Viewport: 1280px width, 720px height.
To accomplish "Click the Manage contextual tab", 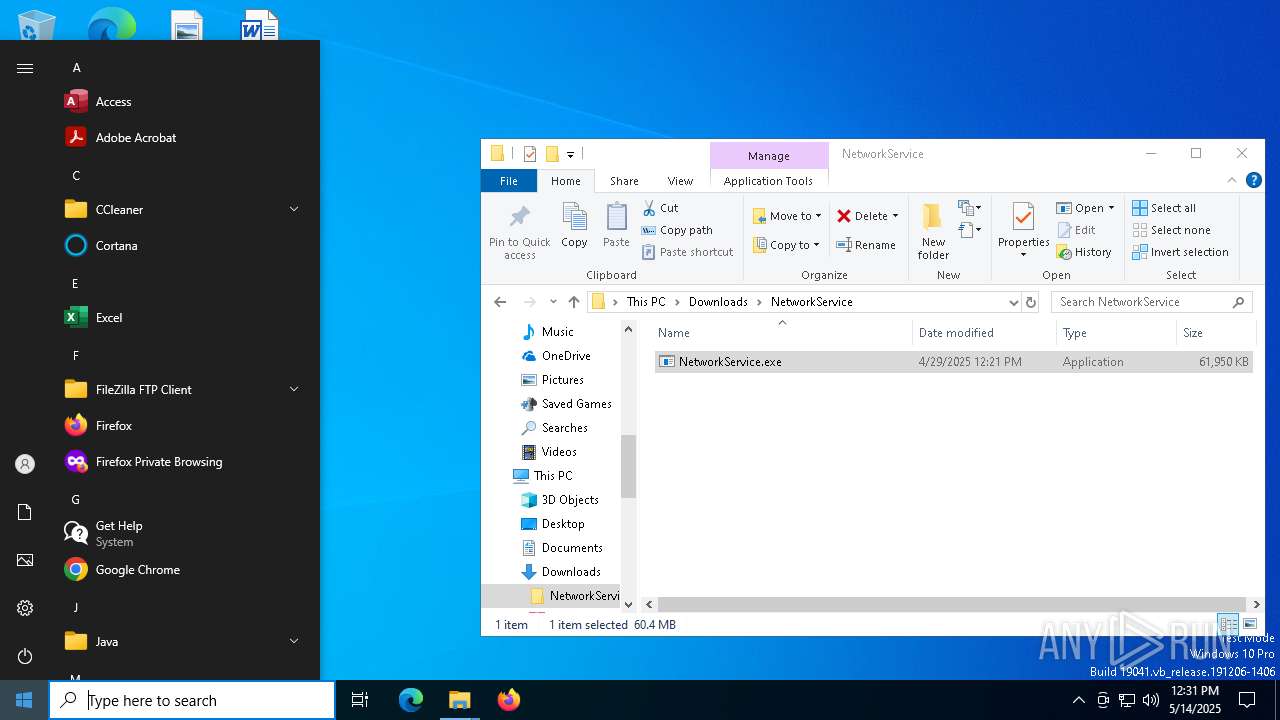I will (768, 156).
